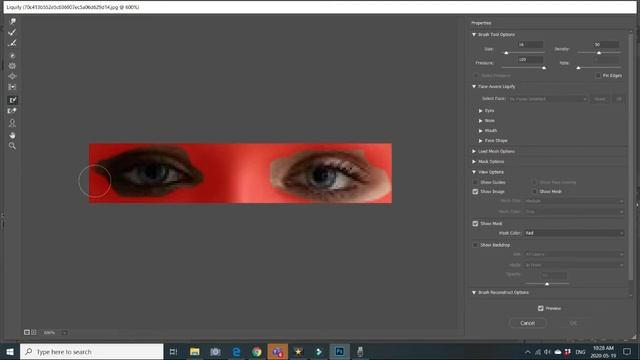The width and height of the screenshot is (640, 360).
Task: Click the brush Size slider
Action: click(x=523, y=53)
